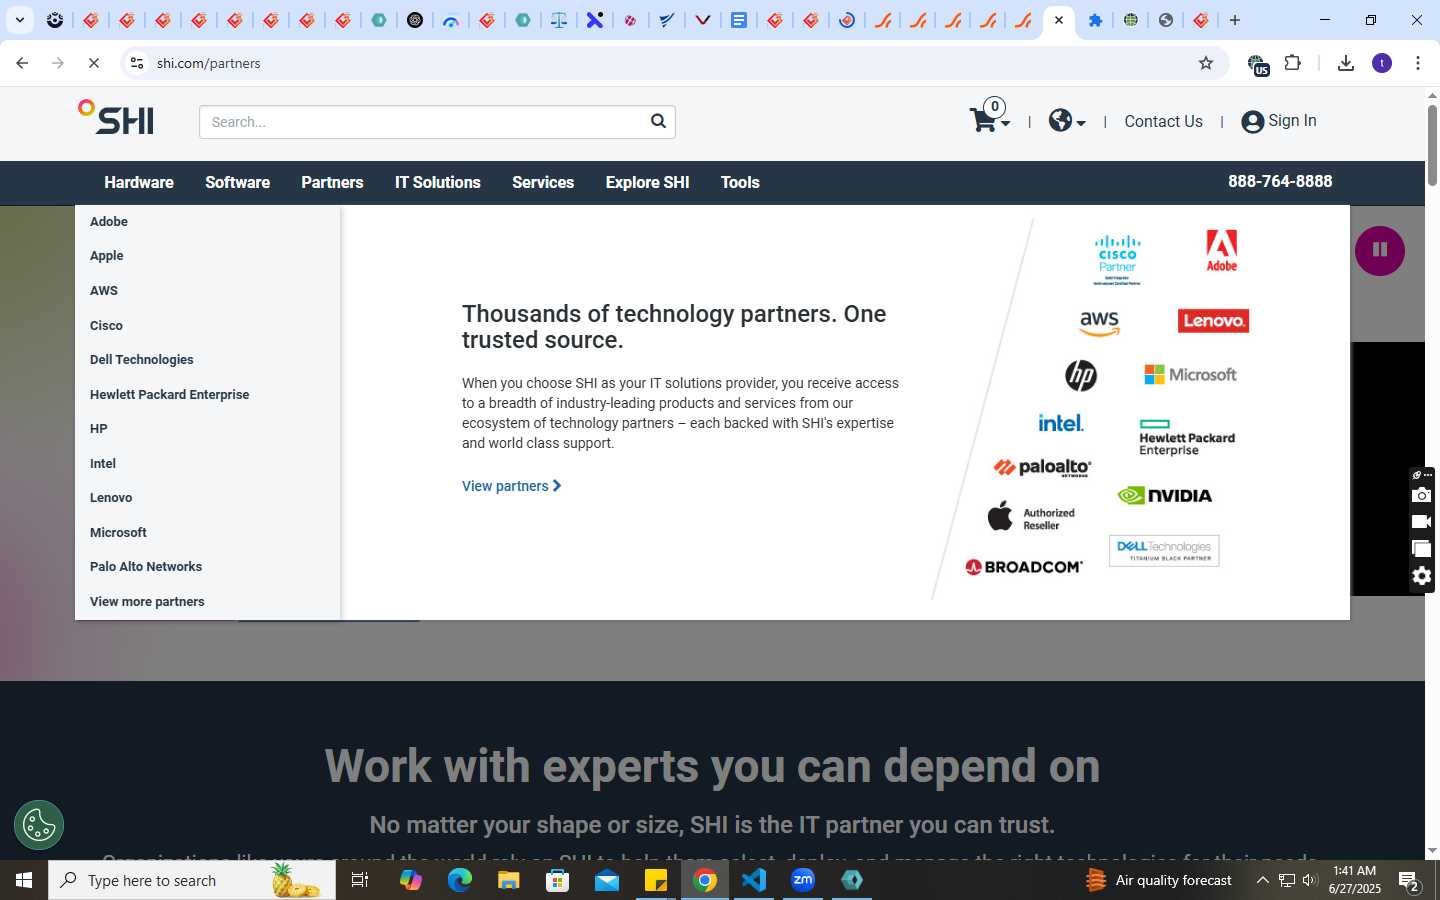The height and width of the screenshot is (900, 1440).
Task: Click the Palo Alto logo
Action: (x=1042, y=468)
